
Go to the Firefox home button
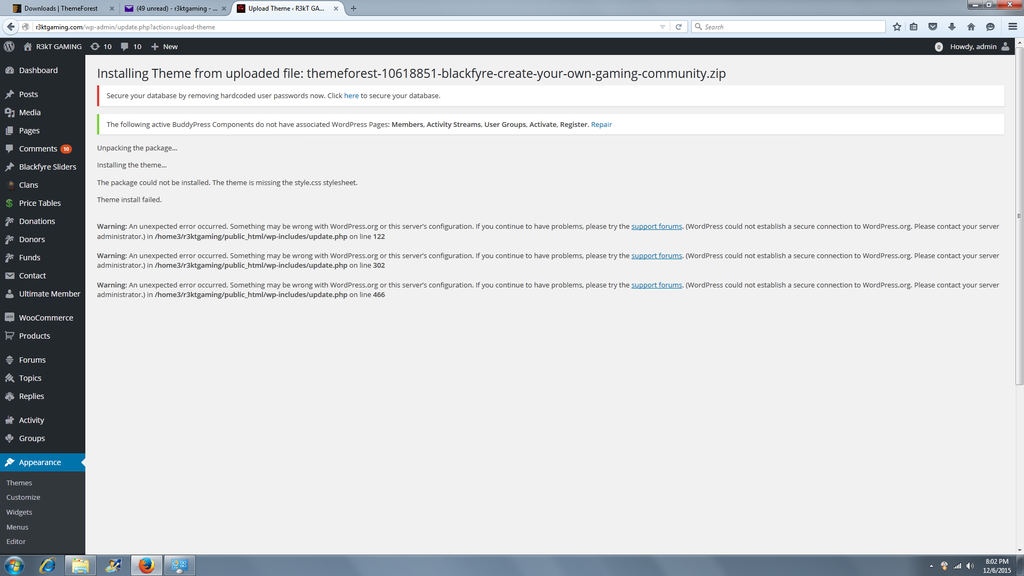[x=971, y=27]
